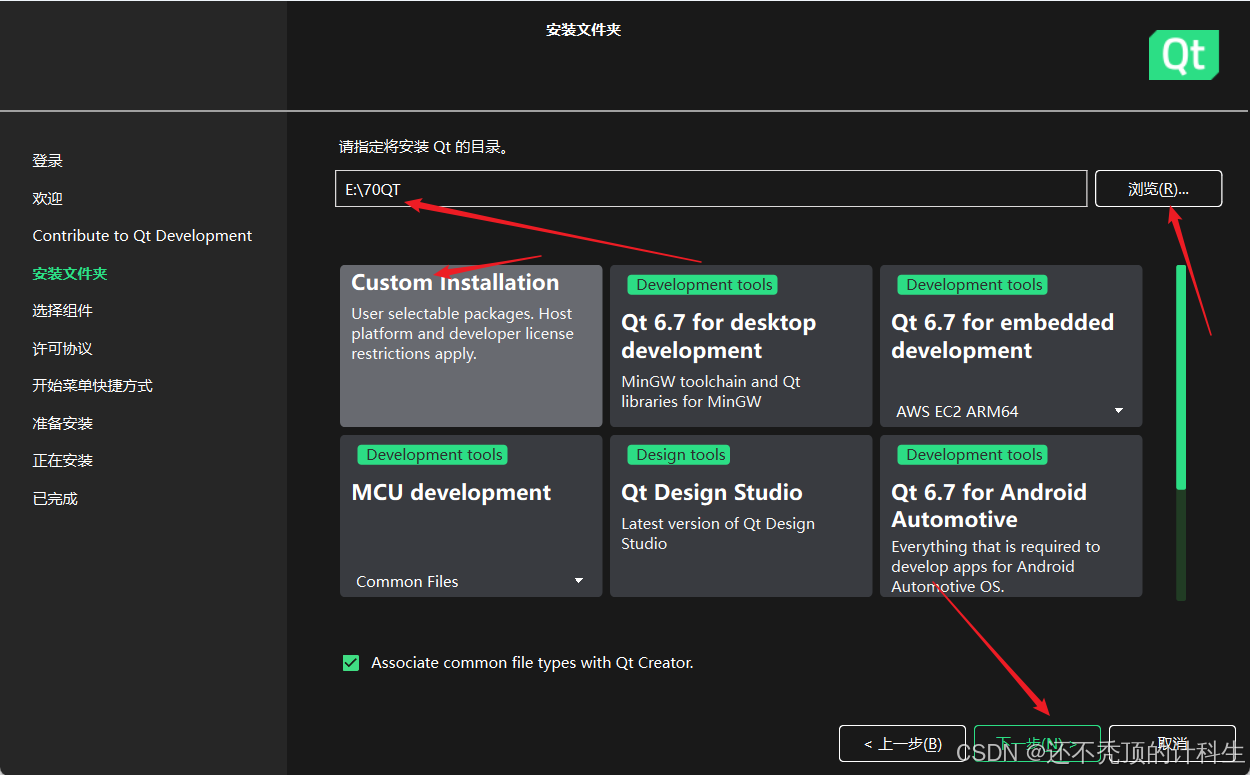Select the Qt Design Studio card
This screenshot has width=1250, height=775.
pyautogui.click(x=741, y=516)
